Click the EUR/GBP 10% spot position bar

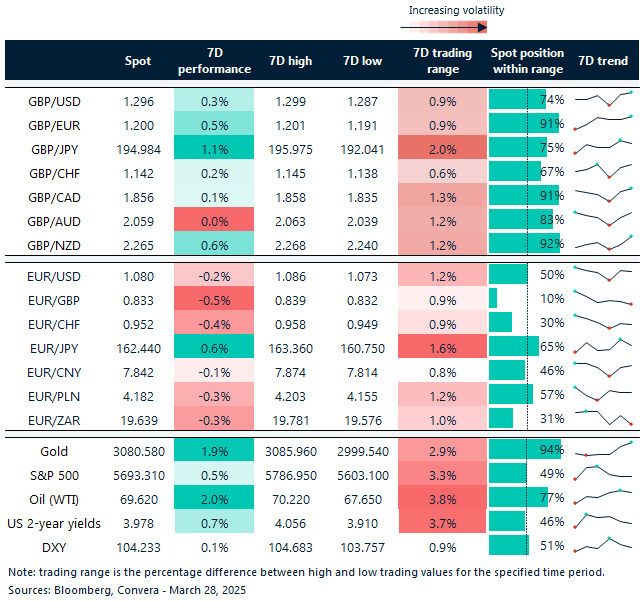click(x=493, y=298)
